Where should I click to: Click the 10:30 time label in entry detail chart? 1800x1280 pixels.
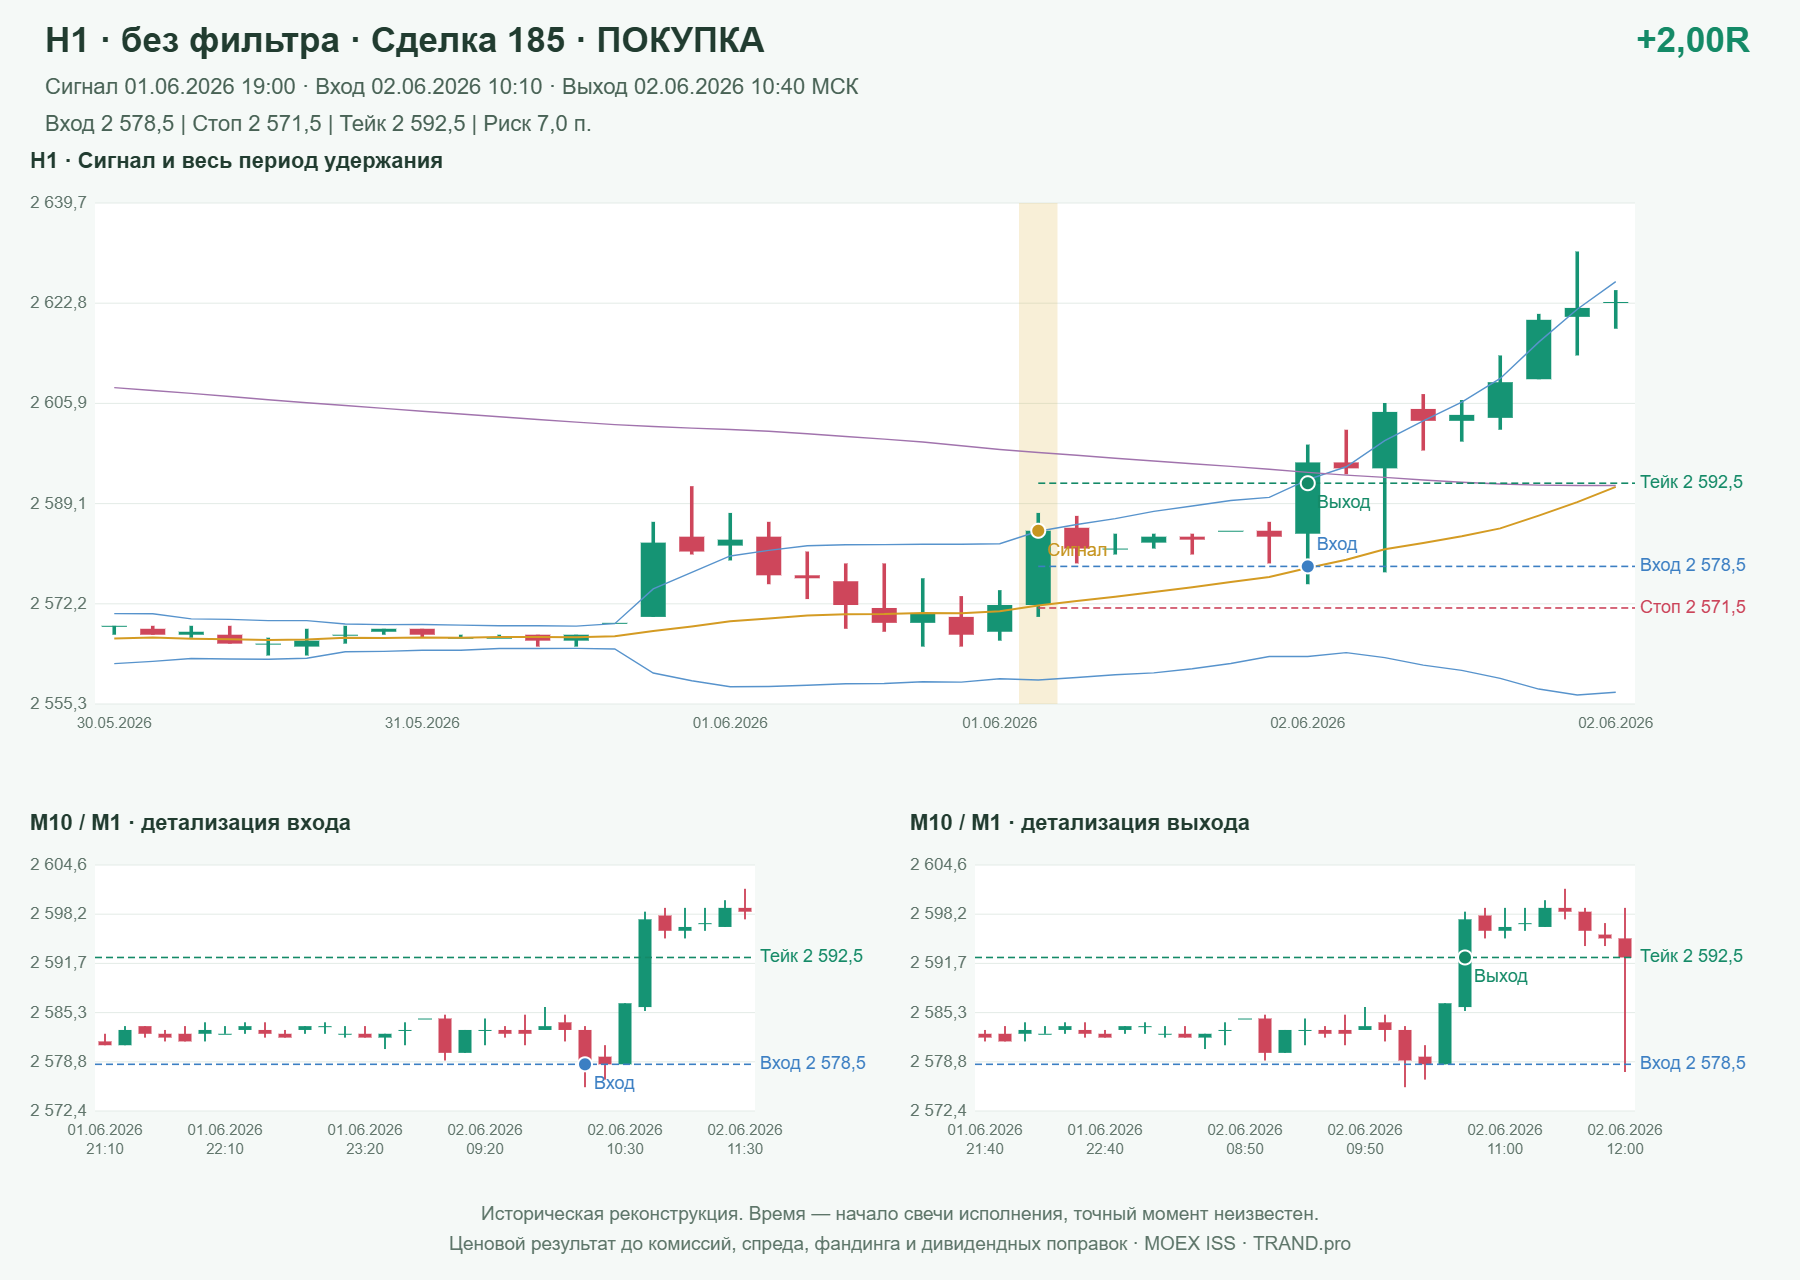(x=625, y=1149)
